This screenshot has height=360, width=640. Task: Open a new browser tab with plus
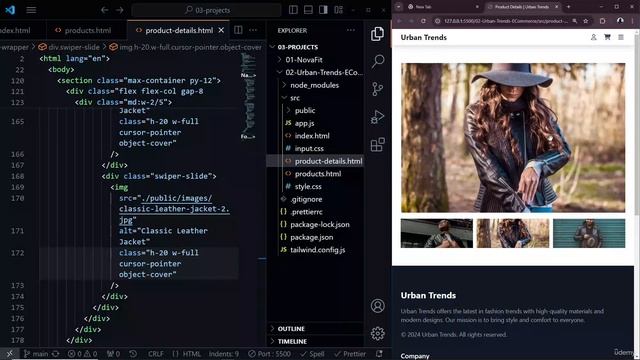[568, 7]
